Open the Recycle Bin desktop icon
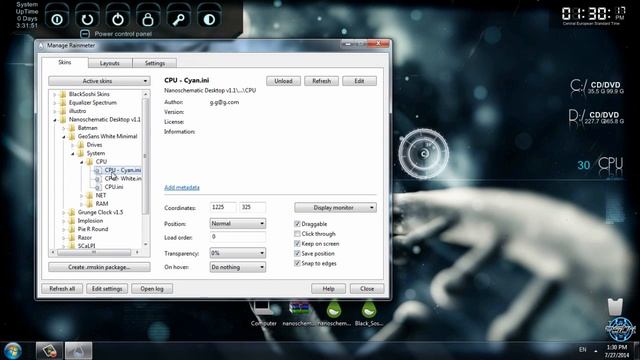 (x=615, y=307)
